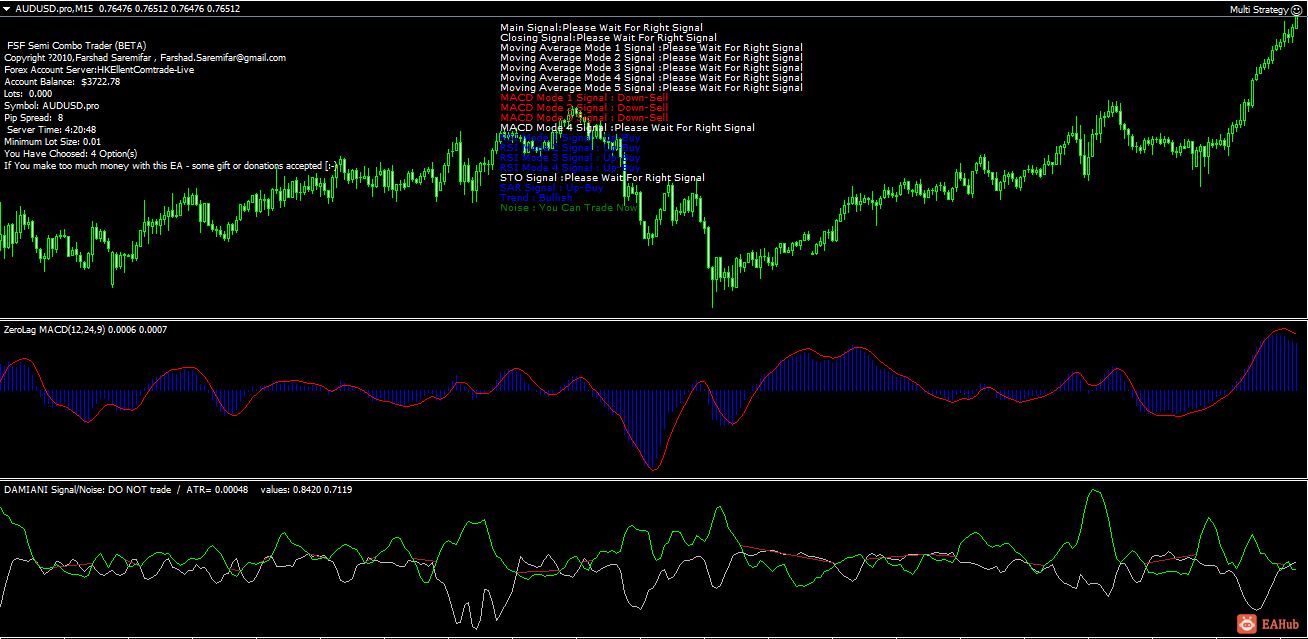
Task: Click 'Moving Average Mode 5 Signal' line
Action: click(651, 88)
